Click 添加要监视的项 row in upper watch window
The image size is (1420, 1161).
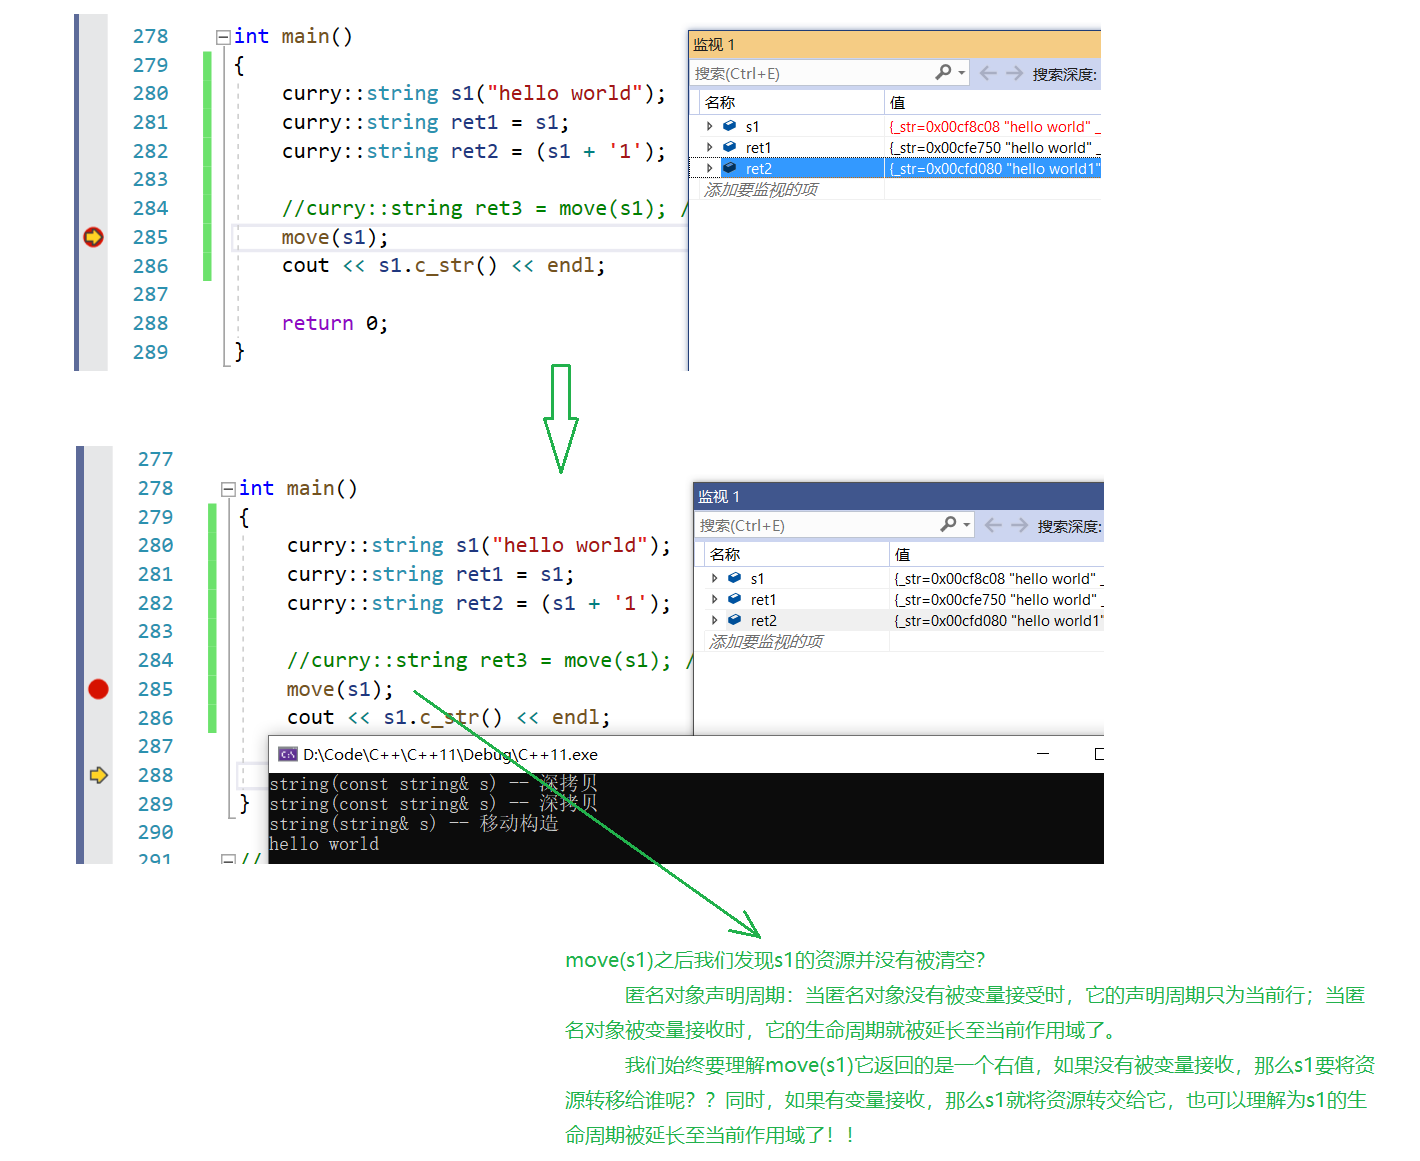[761, 189]
